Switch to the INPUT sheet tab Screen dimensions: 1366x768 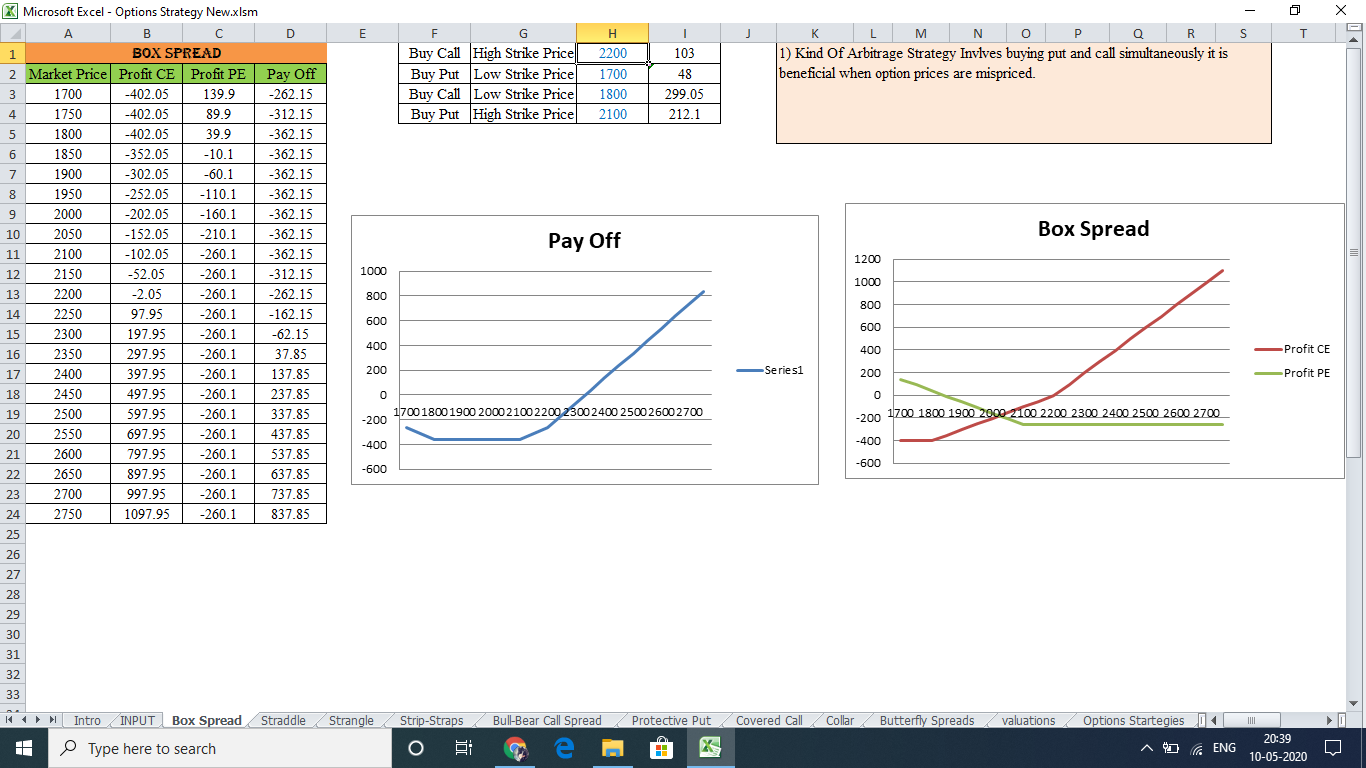coord(137,720)
